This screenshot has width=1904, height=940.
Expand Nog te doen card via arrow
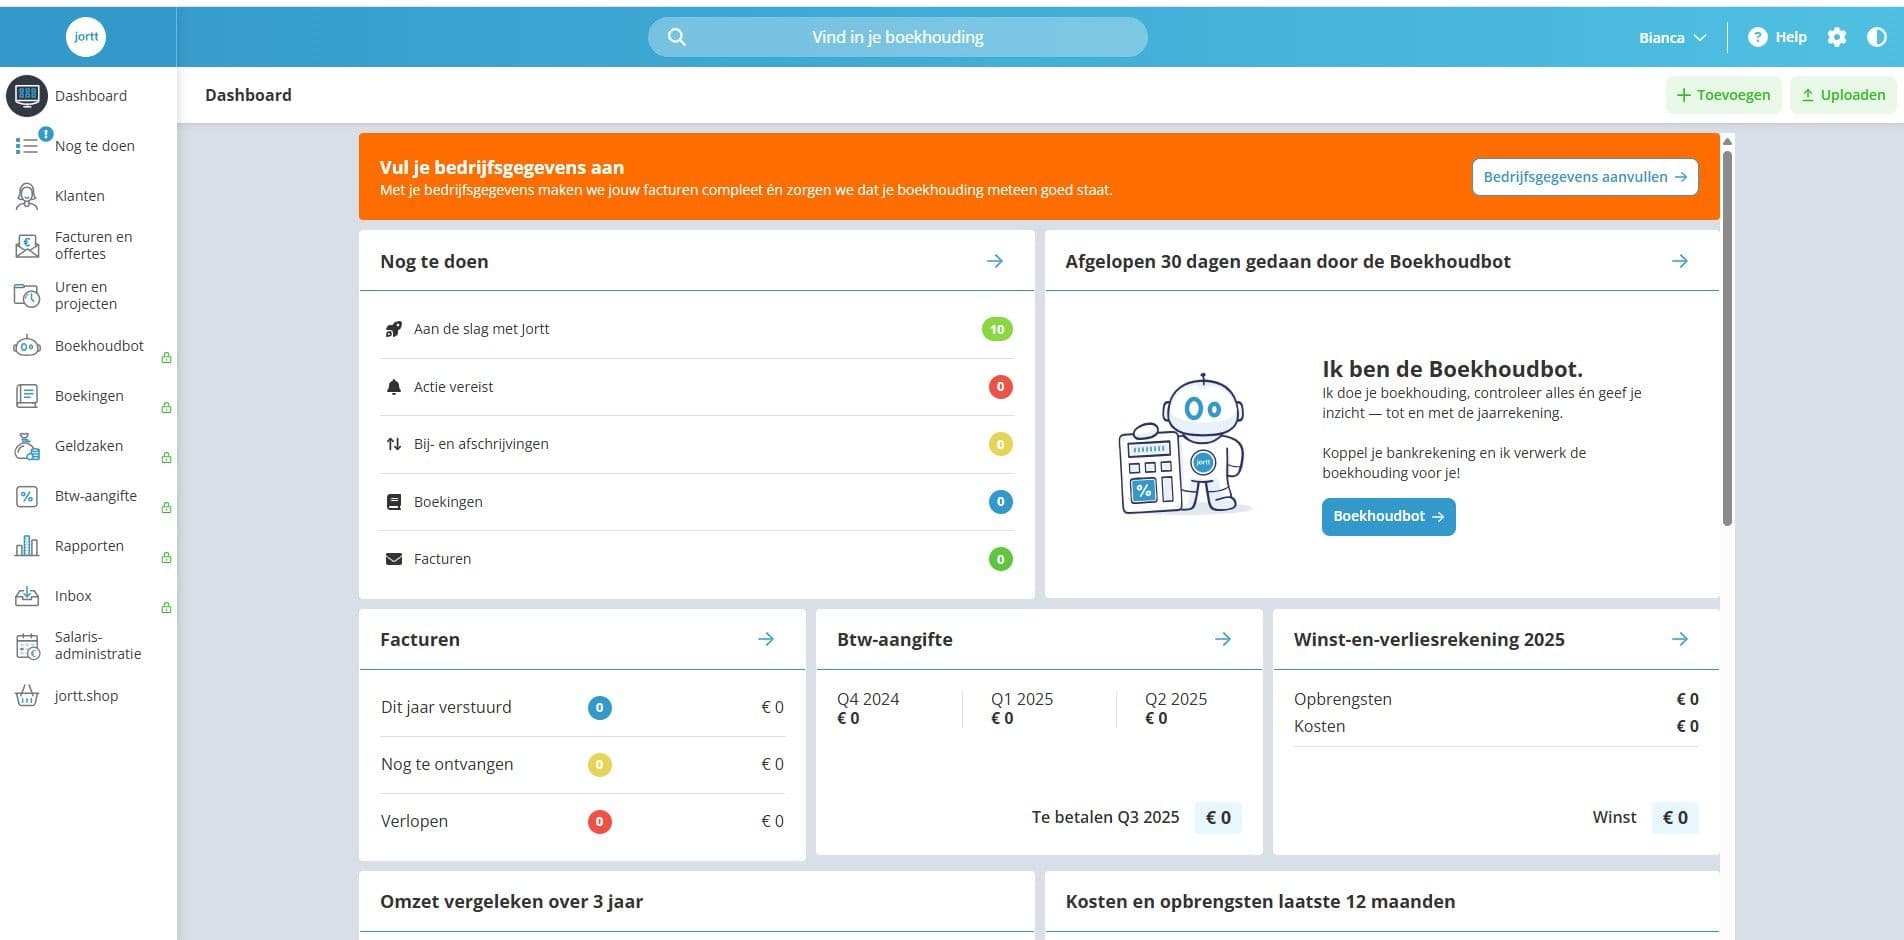(x=995, y=261)
